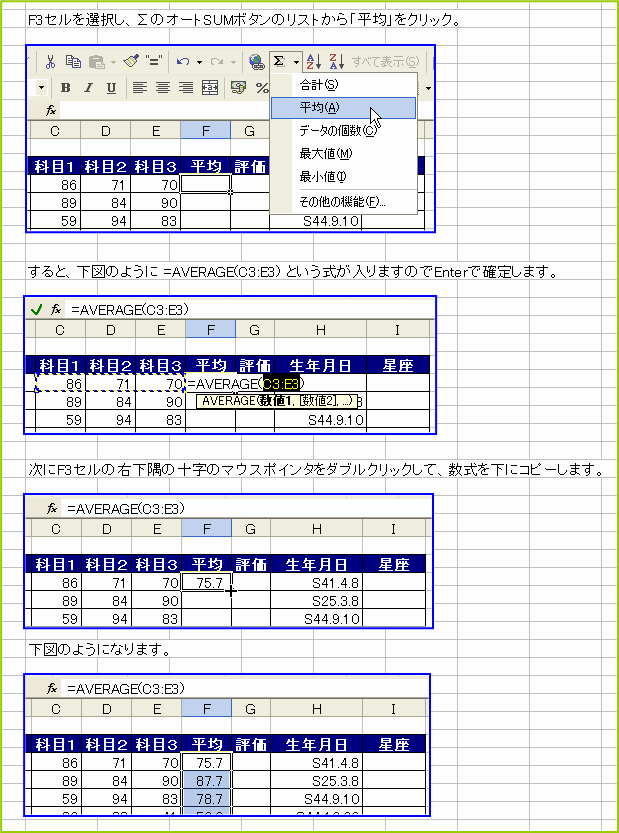The image size is (619, 833).
Task: Choose 合計(S) from AutoSum list
Action: [x=343, y=84]
